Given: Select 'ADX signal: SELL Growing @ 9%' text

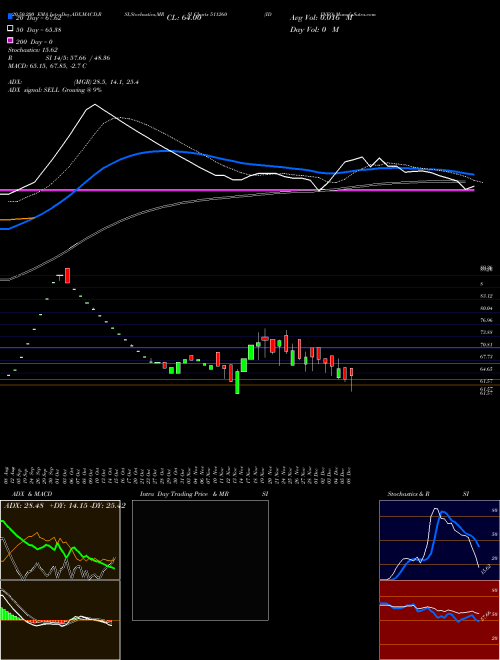Looking at the screenshot, I should 55,90.
